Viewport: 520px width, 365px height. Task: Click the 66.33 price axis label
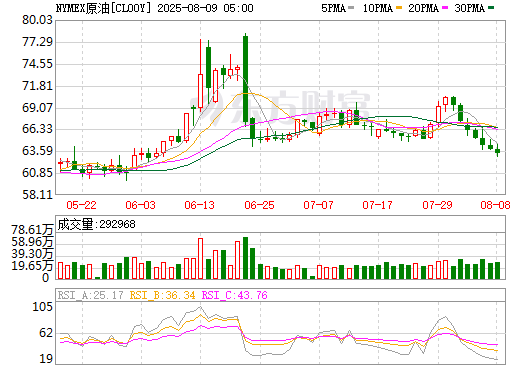(37, 129)
